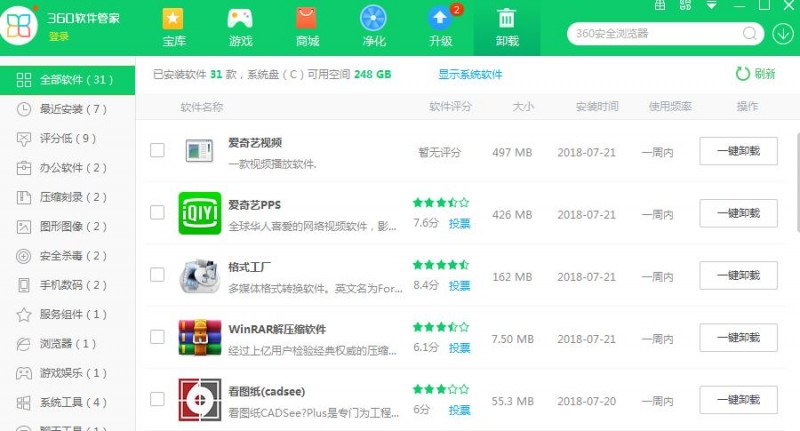Select 压缩刻录 (2) category
Viewport: 800px width, 431px height.
tap(67, 197)
